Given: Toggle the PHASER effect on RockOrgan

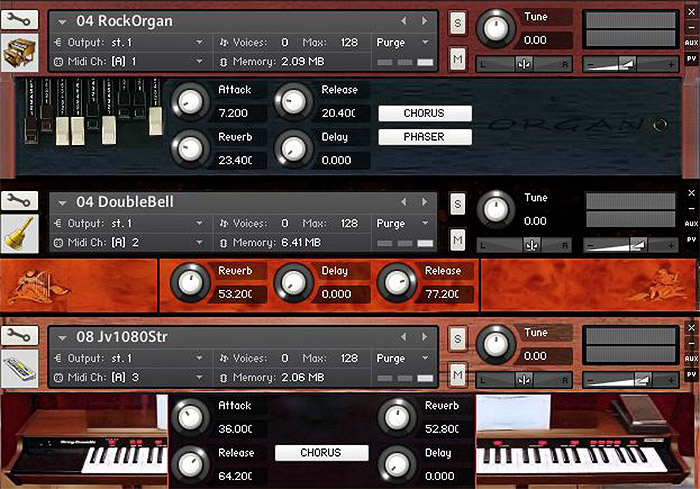Looking at the screenshot, I should coord(424,137).
